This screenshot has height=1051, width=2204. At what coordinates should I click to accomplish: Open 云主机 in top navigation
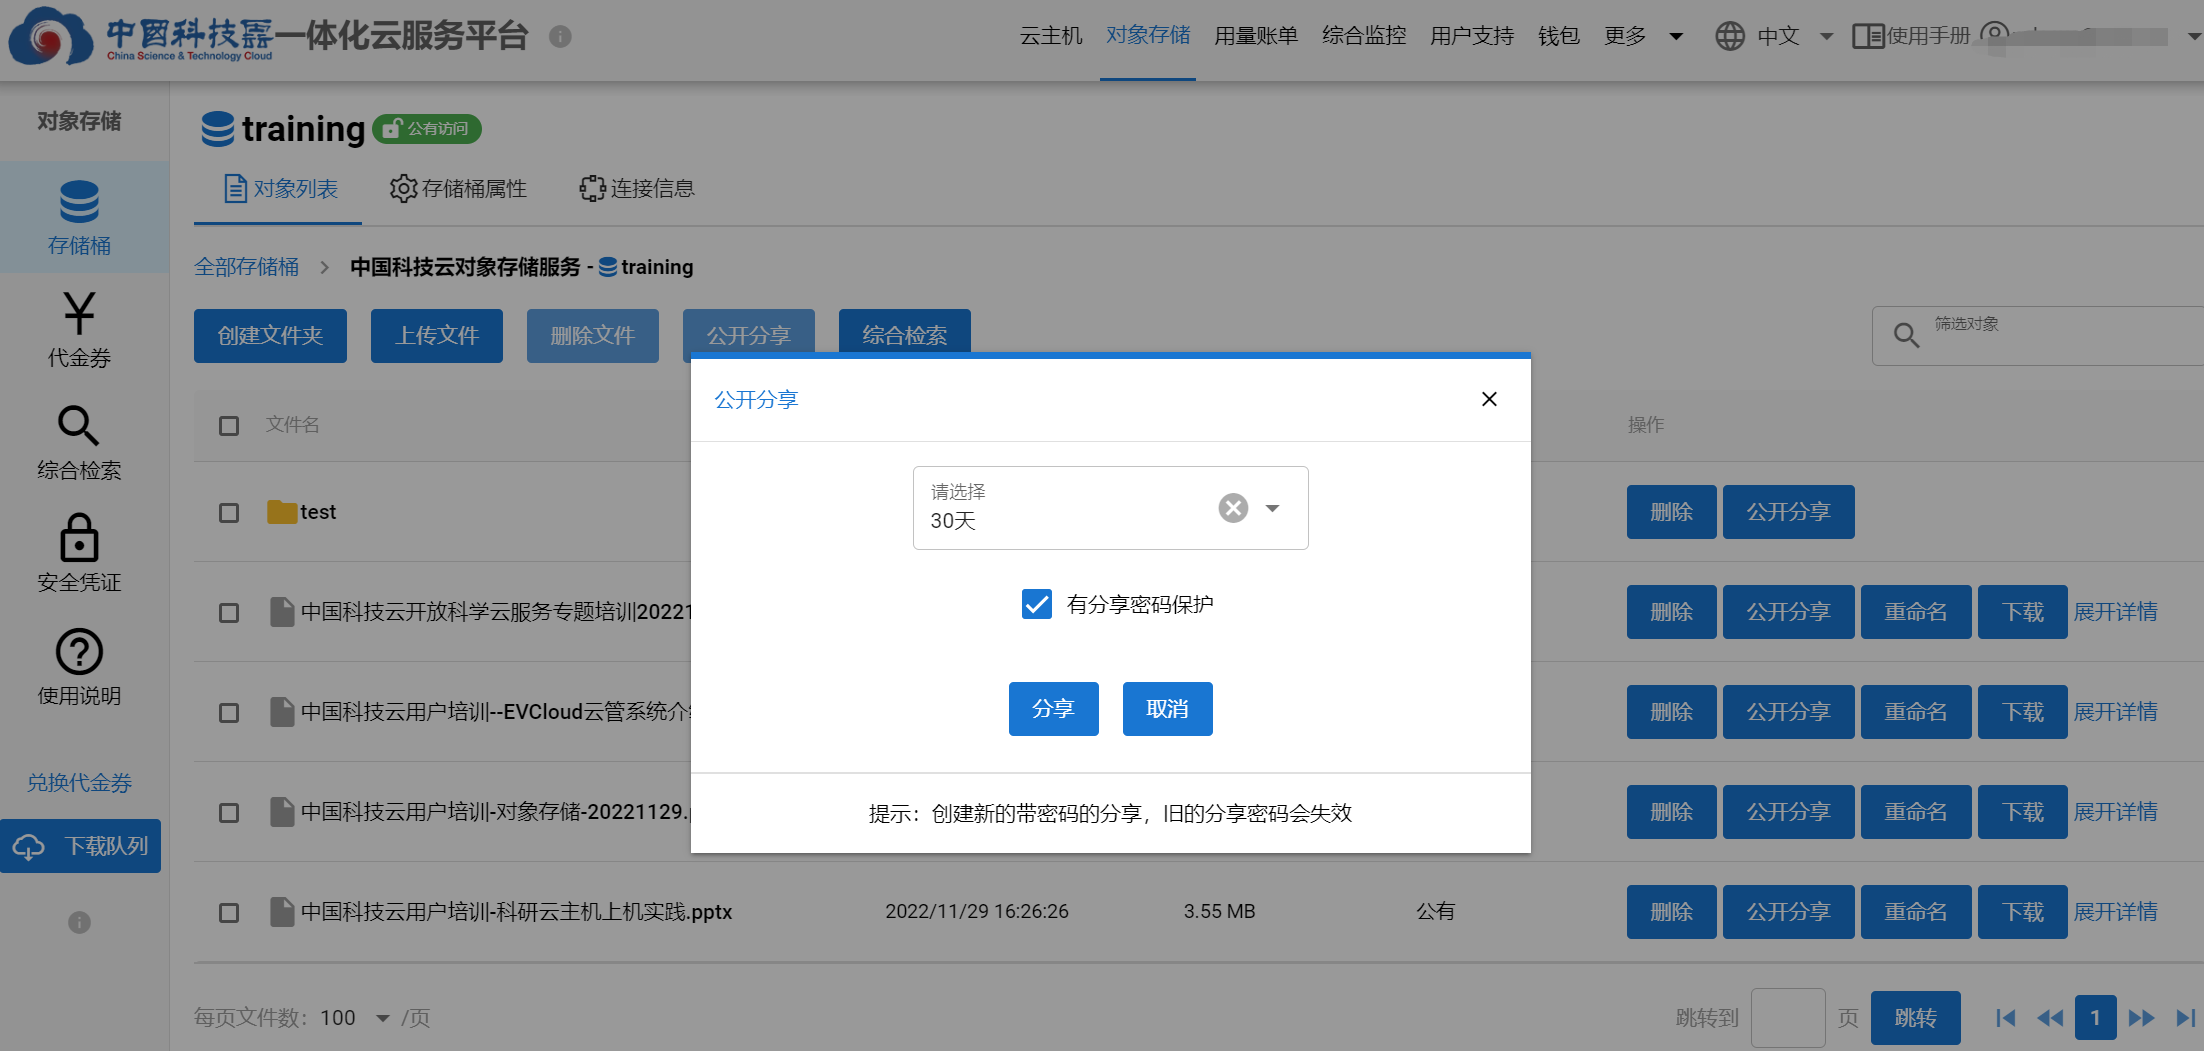coord(1051,36)
